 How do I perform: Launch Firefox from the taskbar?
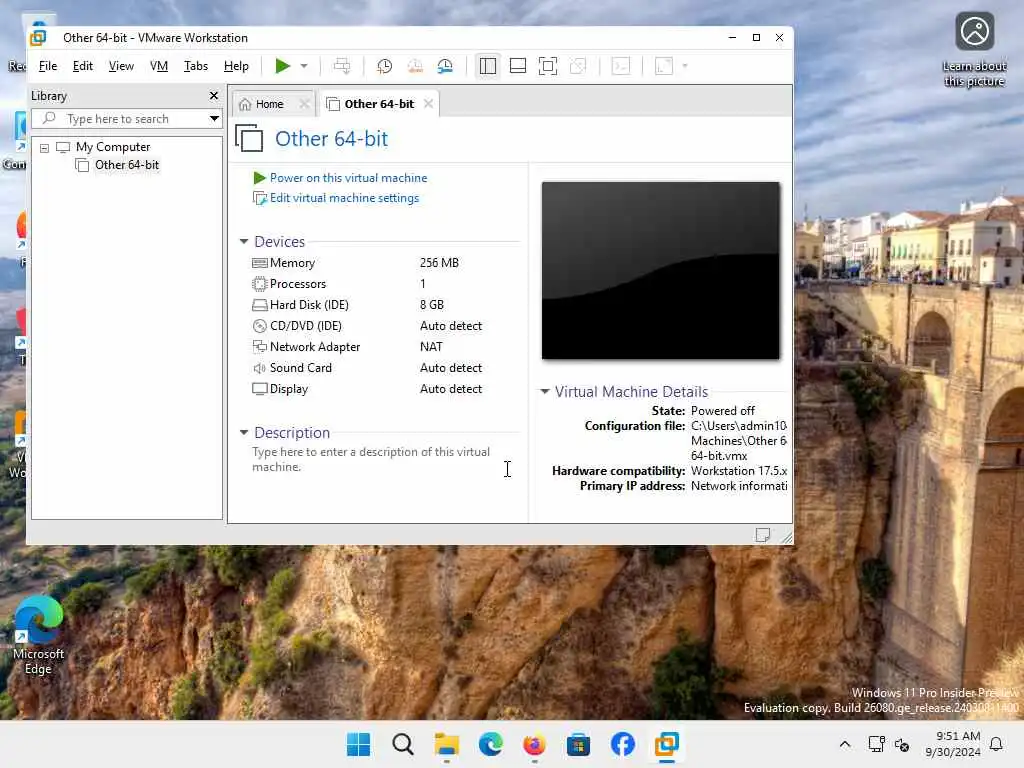pos(534,744)
